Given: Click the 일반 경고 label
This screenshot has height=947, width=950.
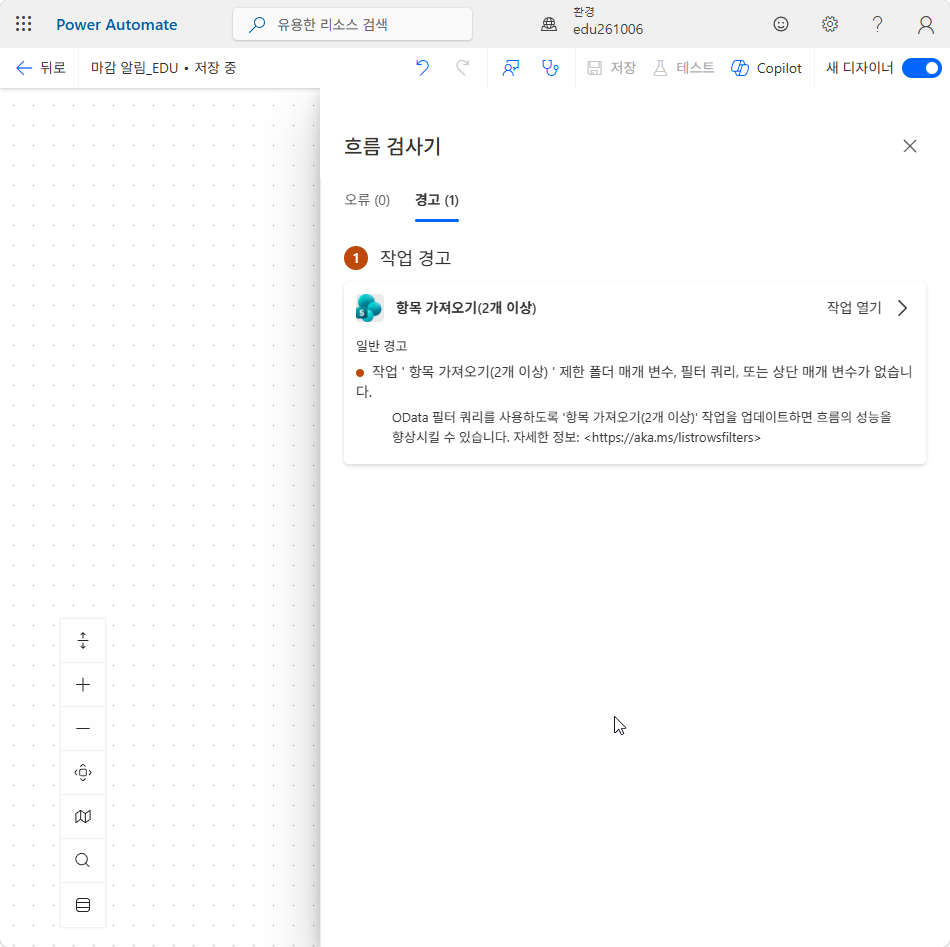Looking at the screenshot, I should pyautogui.click(x=382, y=346).
